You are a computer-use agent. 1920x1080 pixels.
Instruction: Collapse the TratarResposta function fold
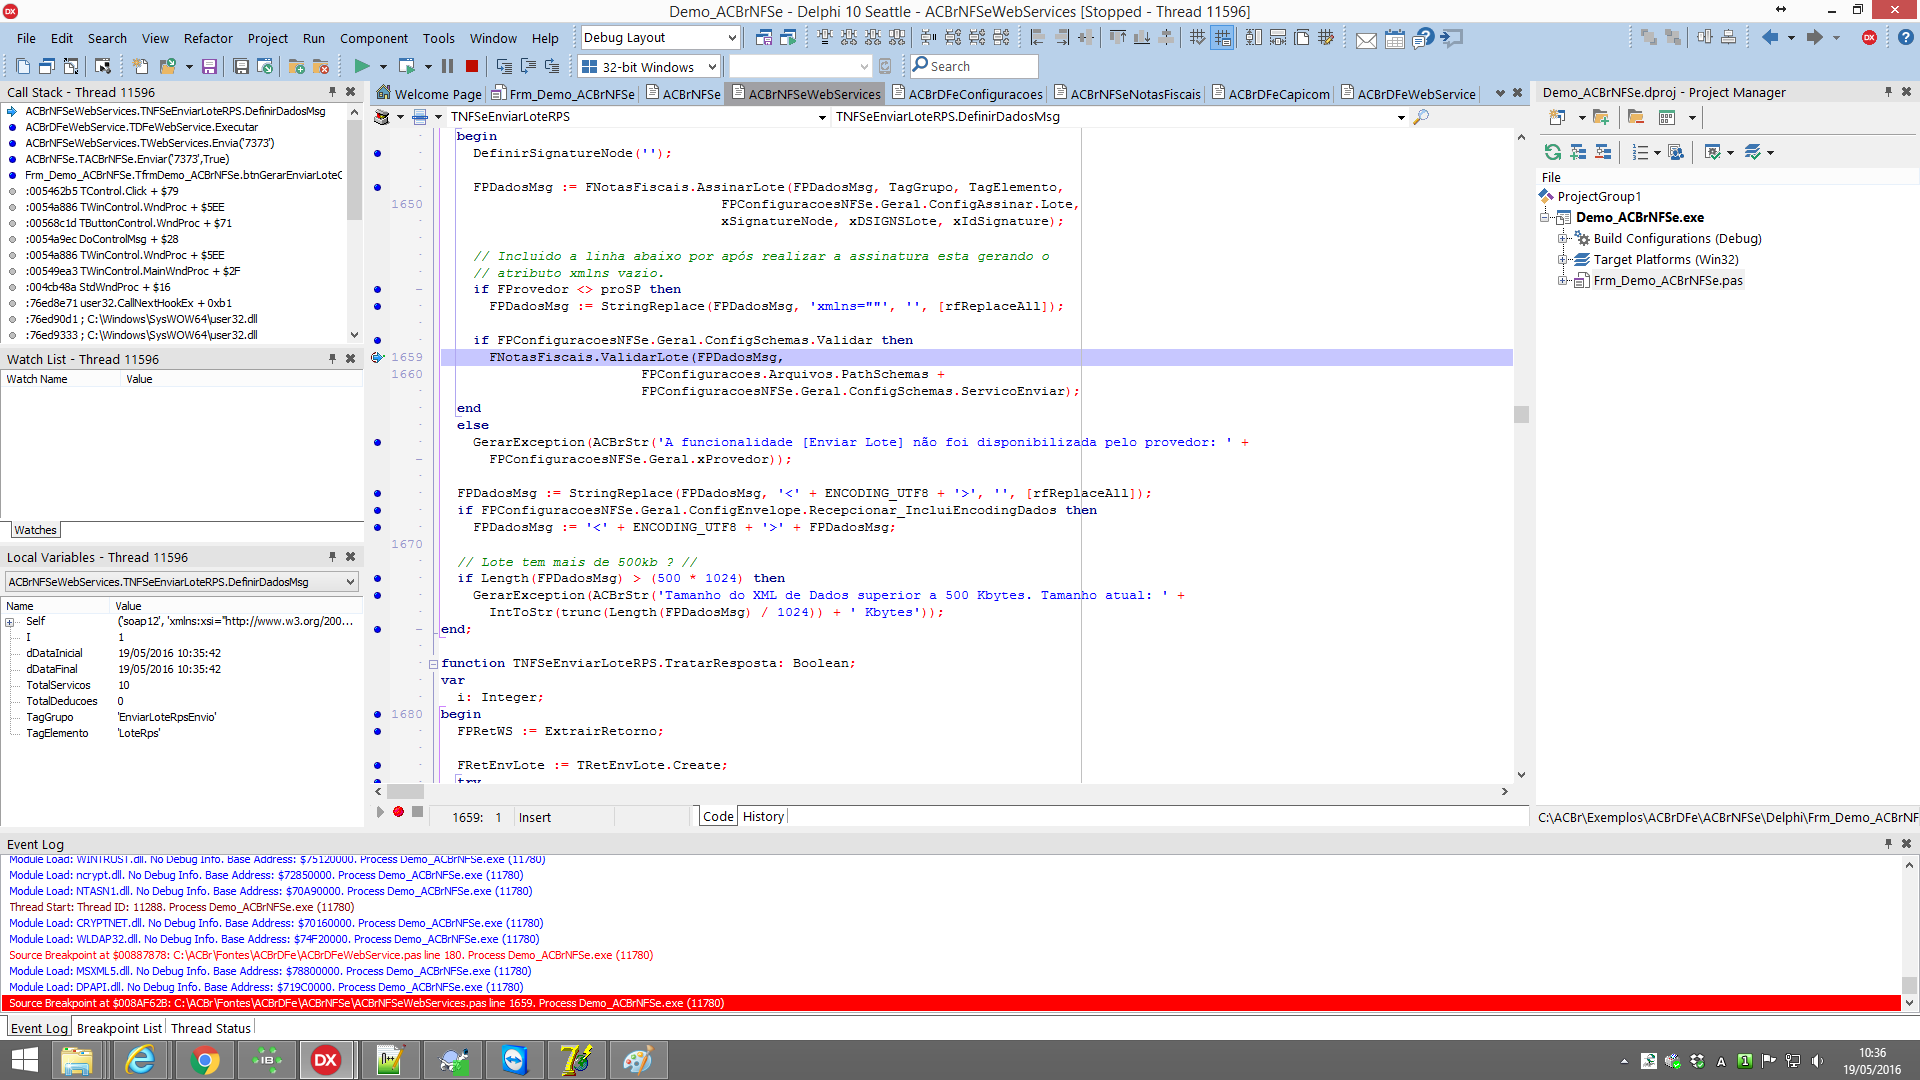(x=433, y=664)
